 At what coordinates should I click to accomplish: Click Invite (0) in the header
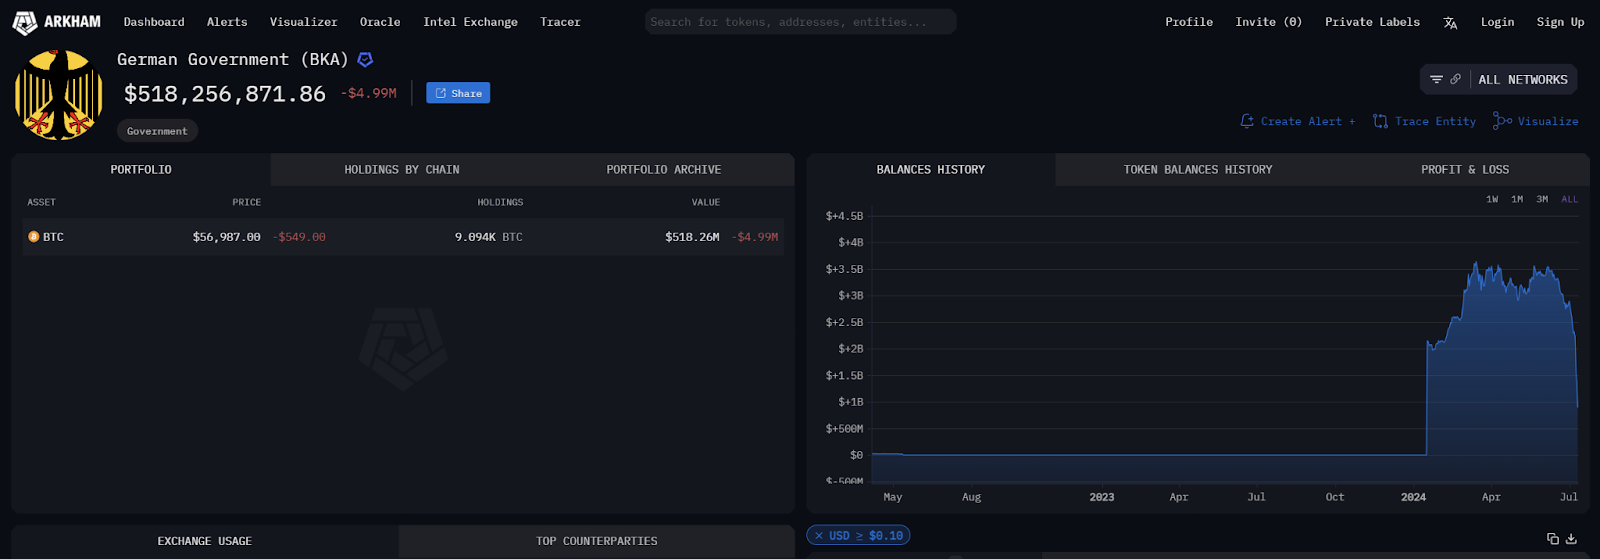[x=1268, y=22]
